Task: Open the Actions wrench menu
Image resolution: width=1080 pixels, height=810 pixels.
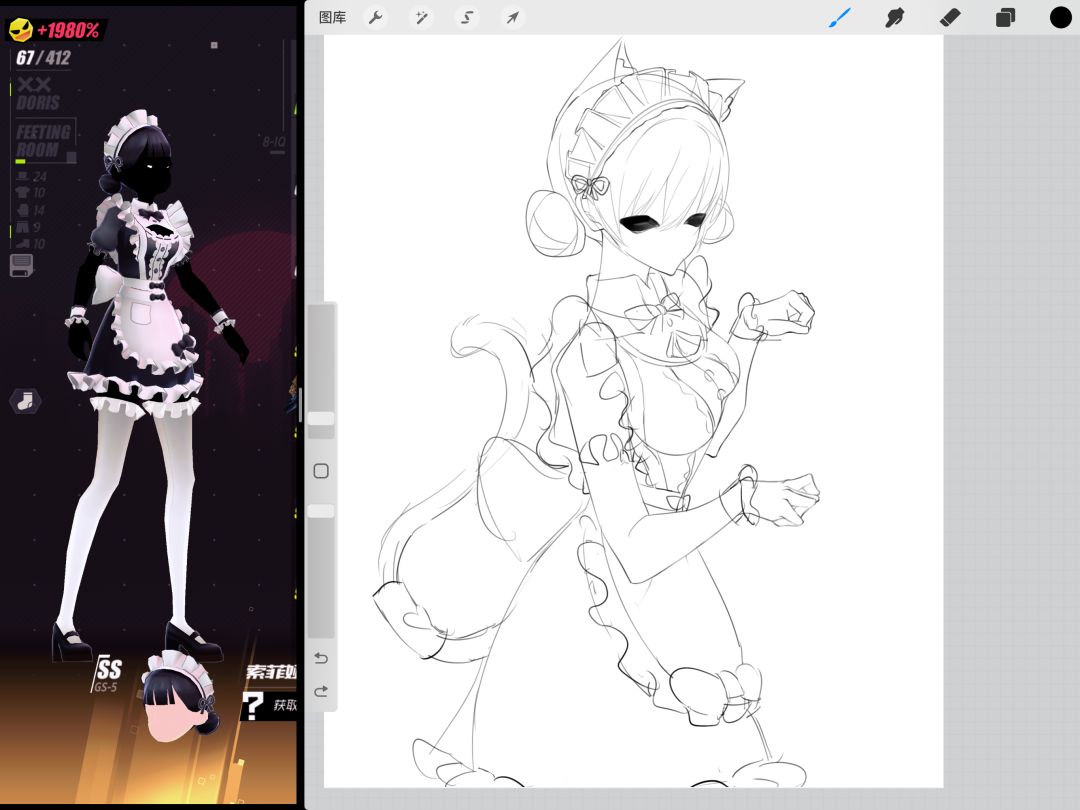Action: click(375, 17)
